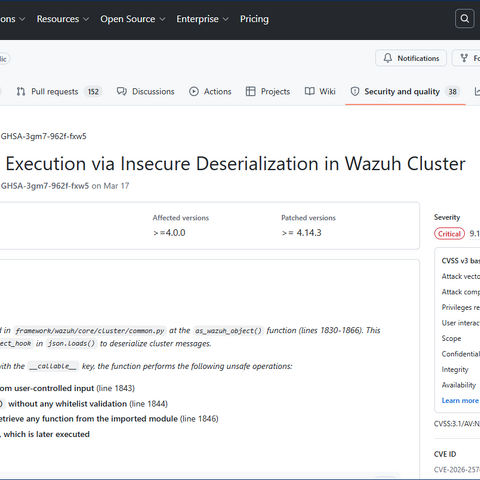Click the Security shield icon

pyautogui.click(x=355, y=91)
